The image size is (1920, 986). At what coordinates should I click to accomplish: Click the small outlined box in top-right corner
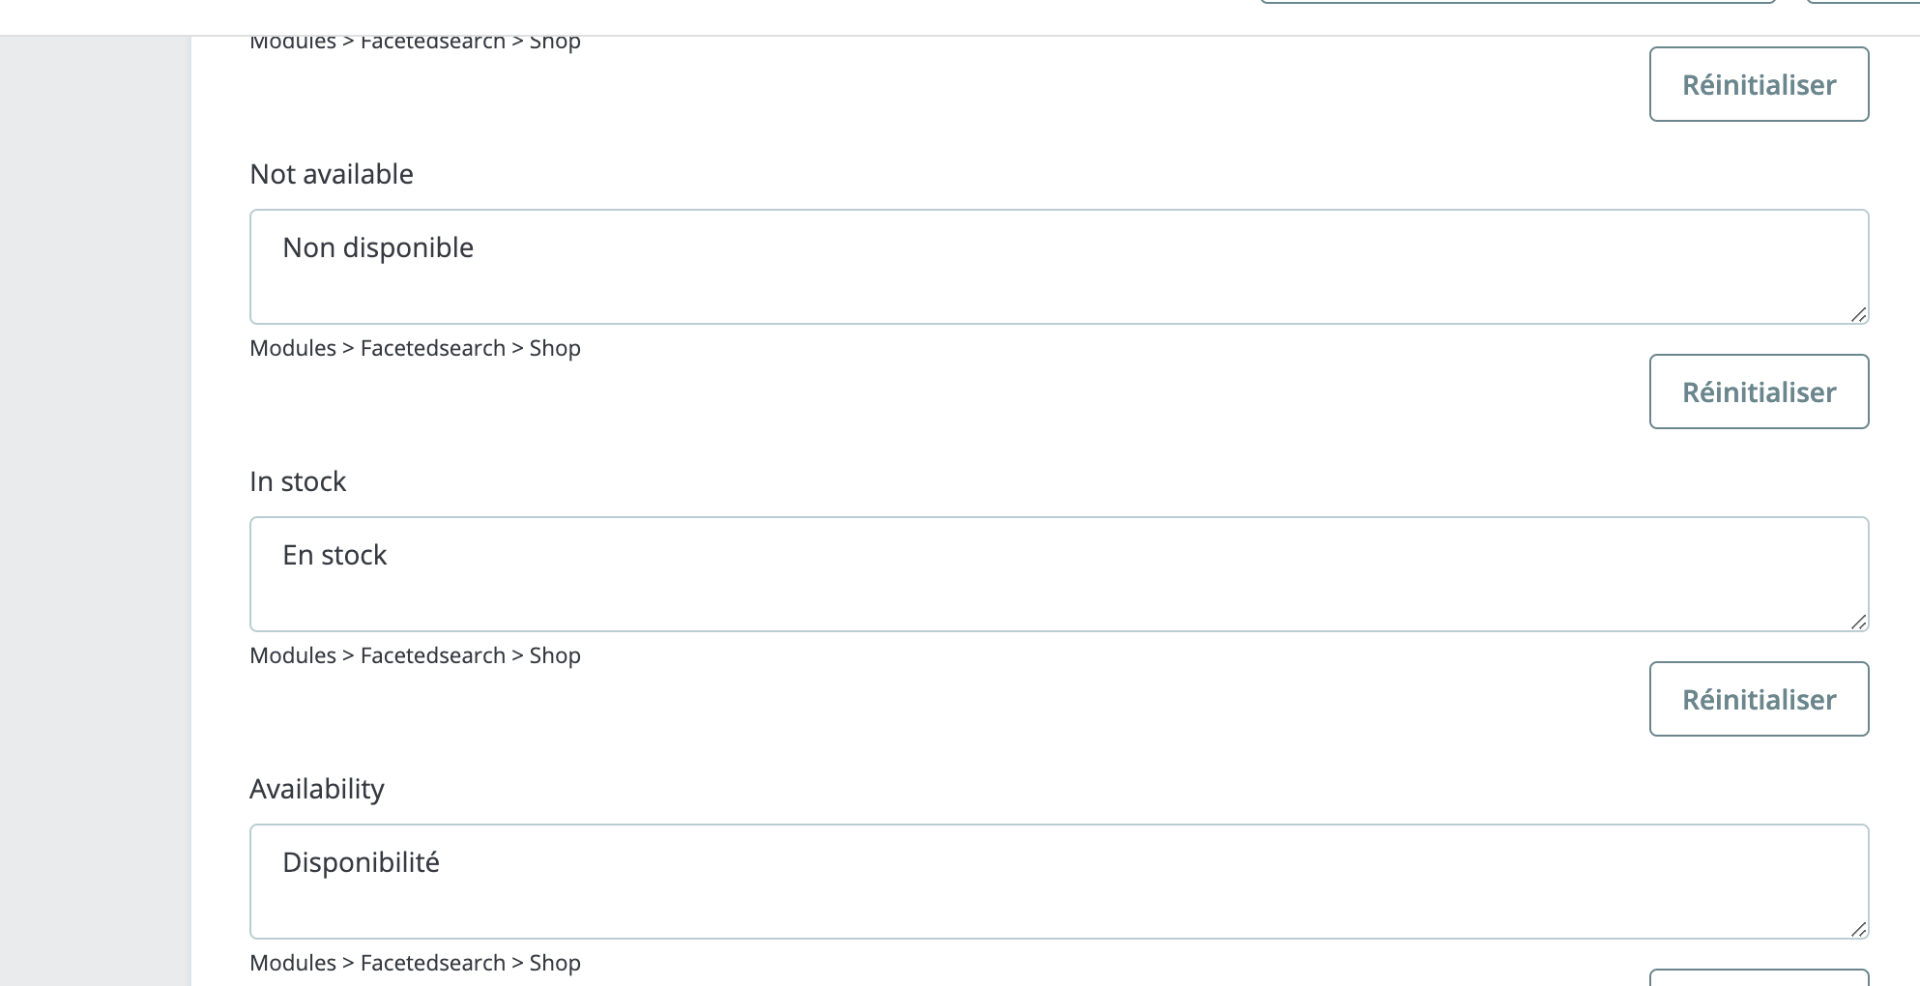pyautogui.click(x=1863, y=2)
